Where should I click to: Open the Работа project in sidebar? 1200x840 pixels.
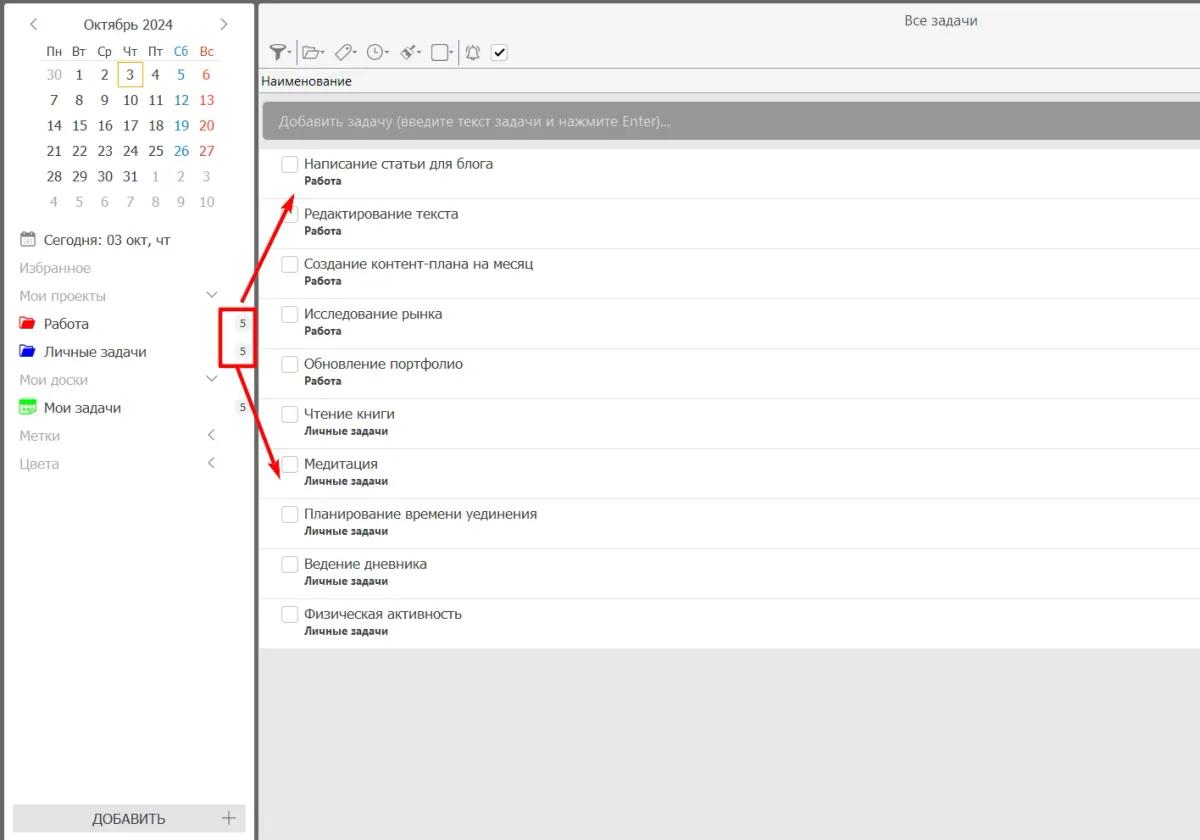[x=66, y=324]
